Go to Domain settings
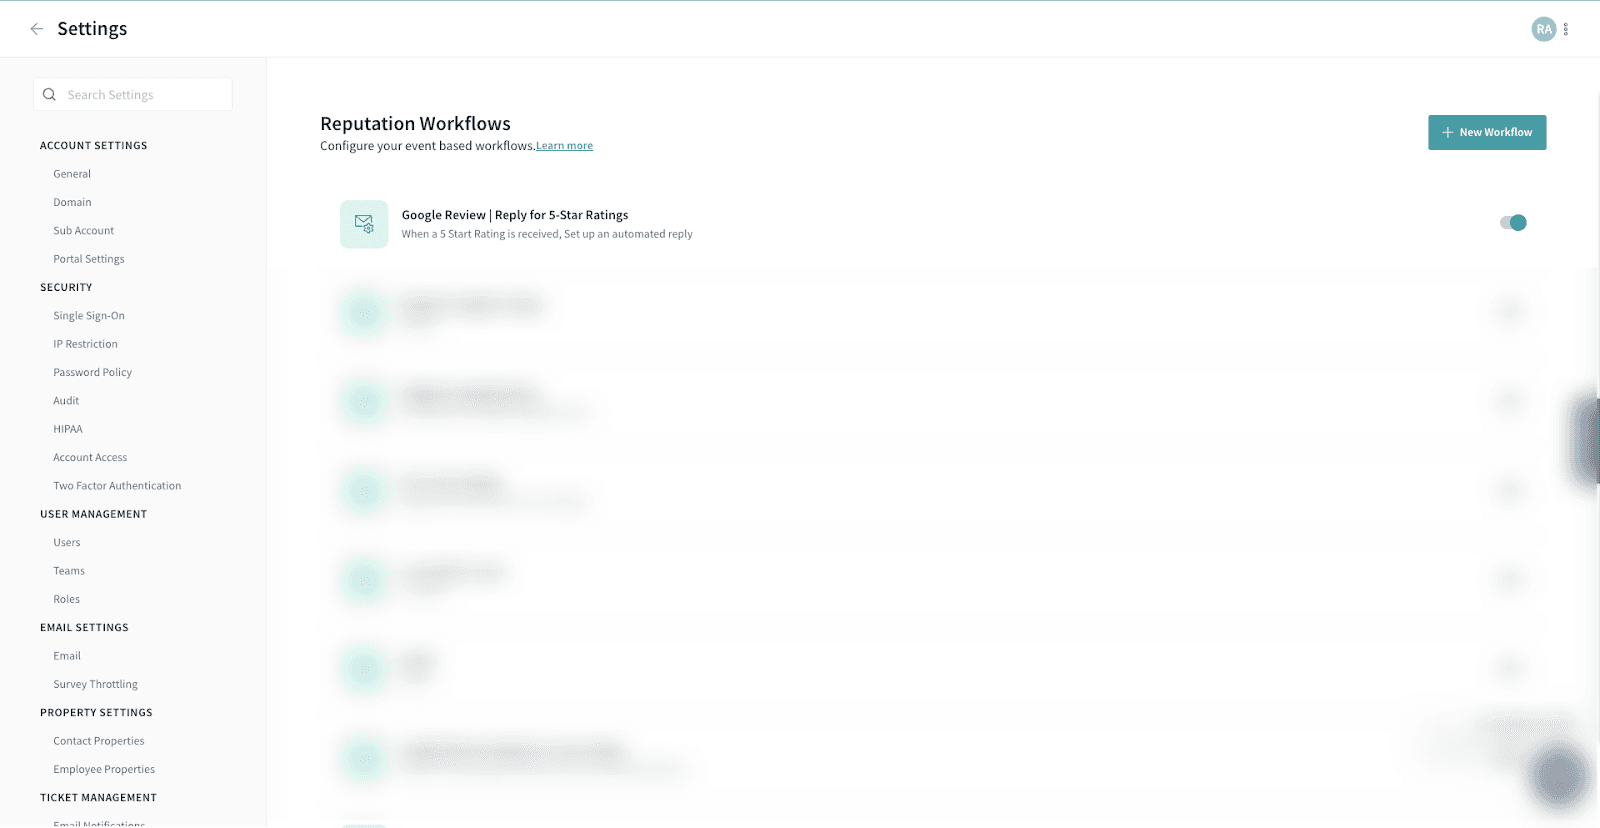This screenshot has width=1600, height=828. (x=72, y=202)
